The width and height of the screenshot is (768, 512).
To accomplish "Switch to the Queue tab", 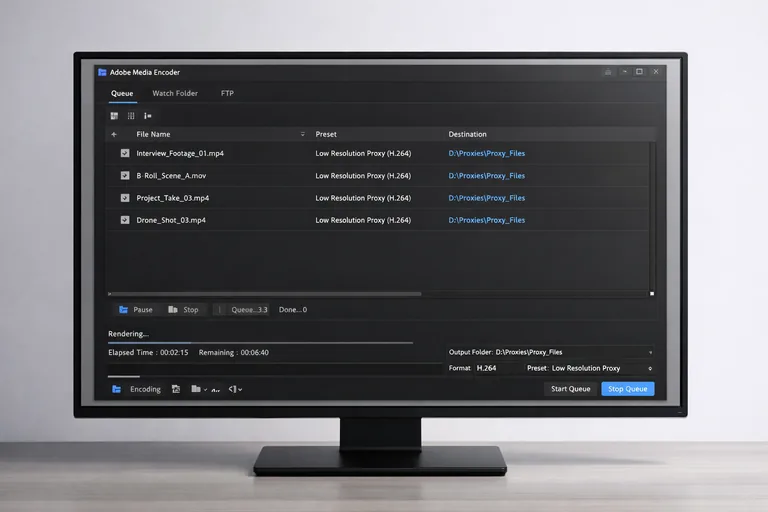I will coord(122,93).
